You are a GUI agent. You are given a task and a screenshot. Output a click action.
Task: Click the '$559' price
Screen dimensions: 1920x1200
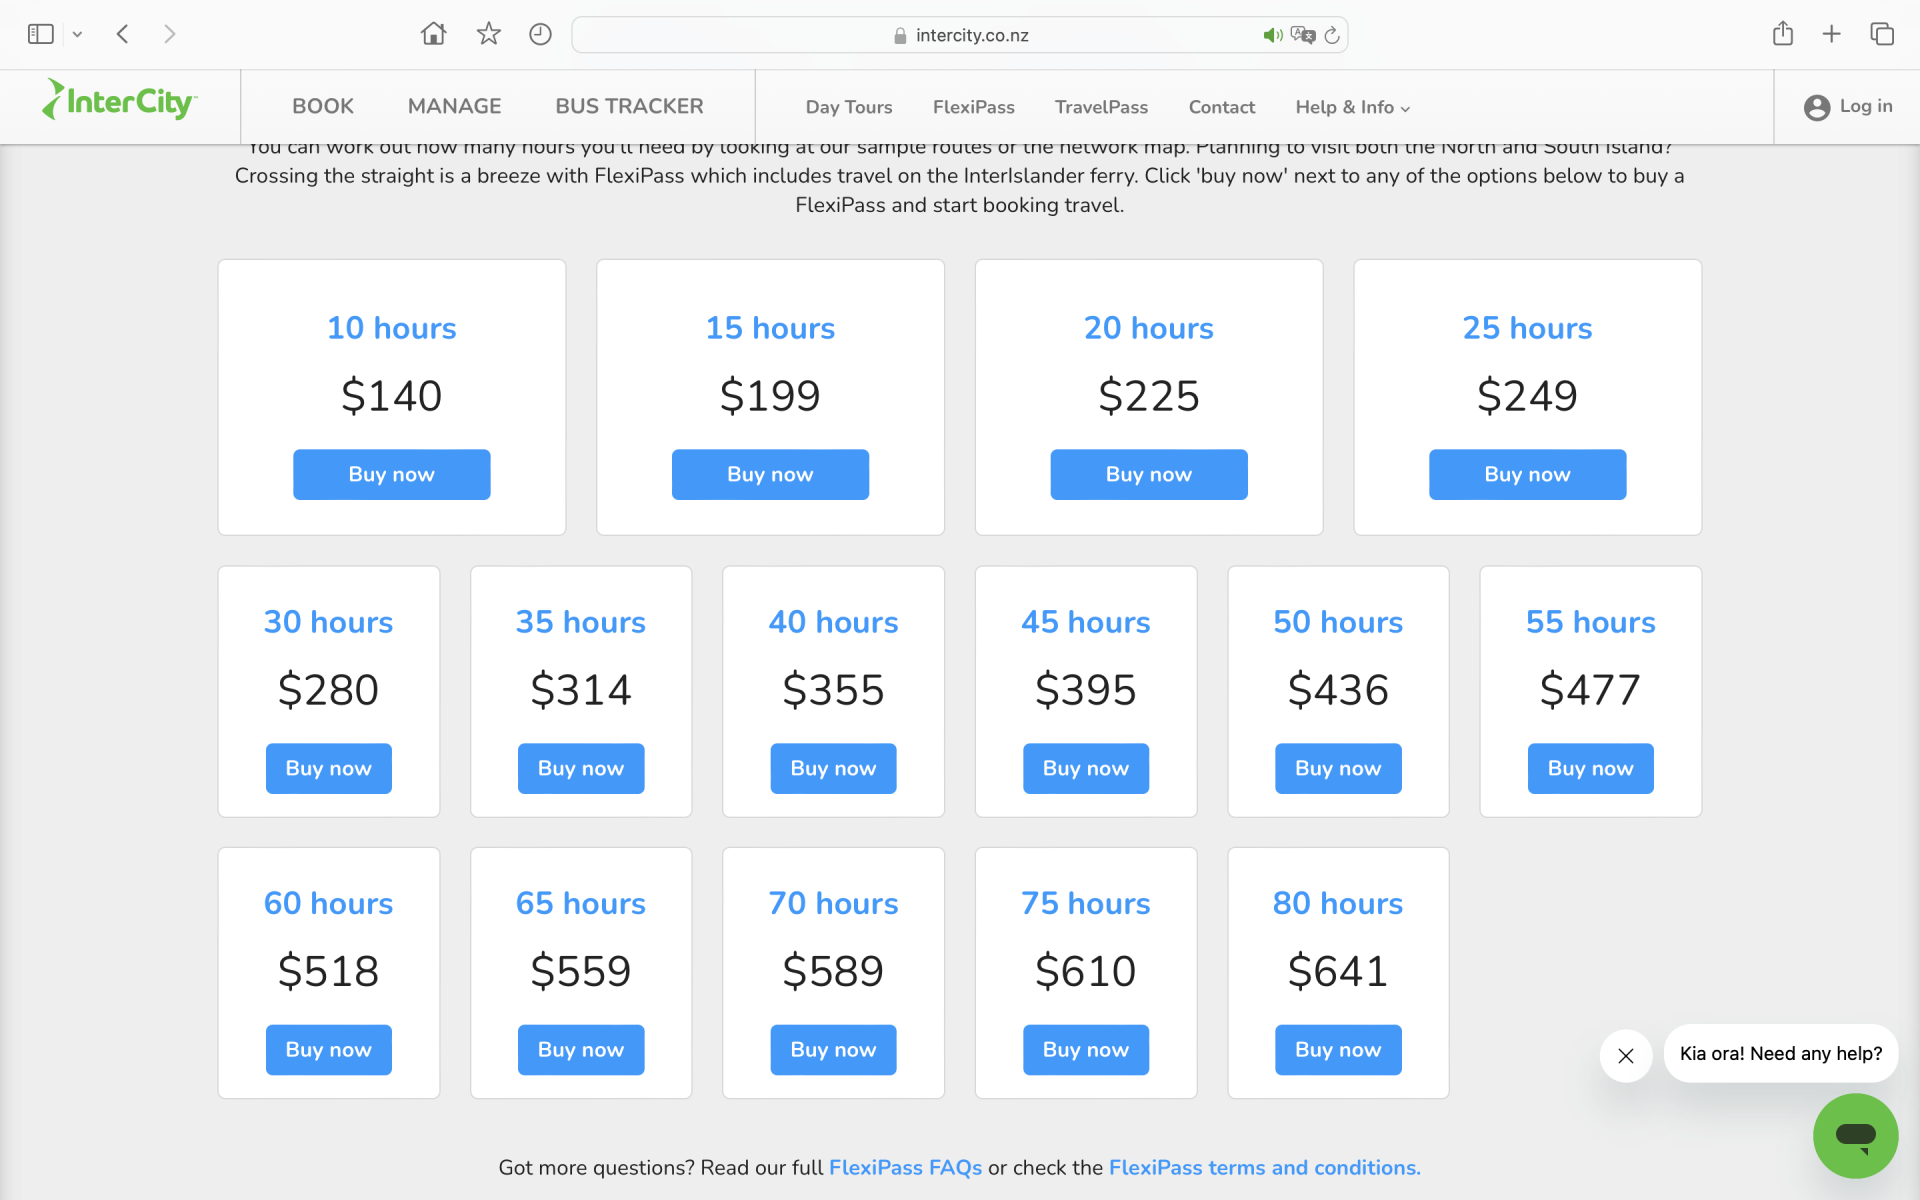point(581,971)
